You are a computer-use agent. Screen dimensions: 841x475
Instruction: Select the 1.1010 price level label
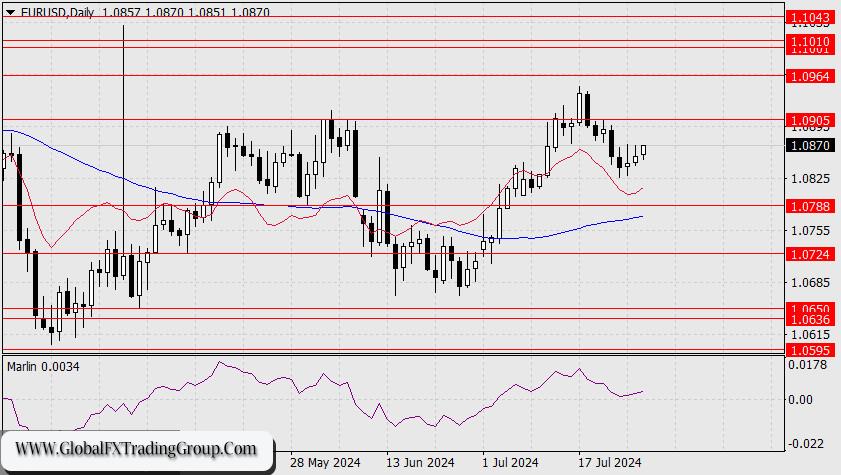tap(810, 41)
